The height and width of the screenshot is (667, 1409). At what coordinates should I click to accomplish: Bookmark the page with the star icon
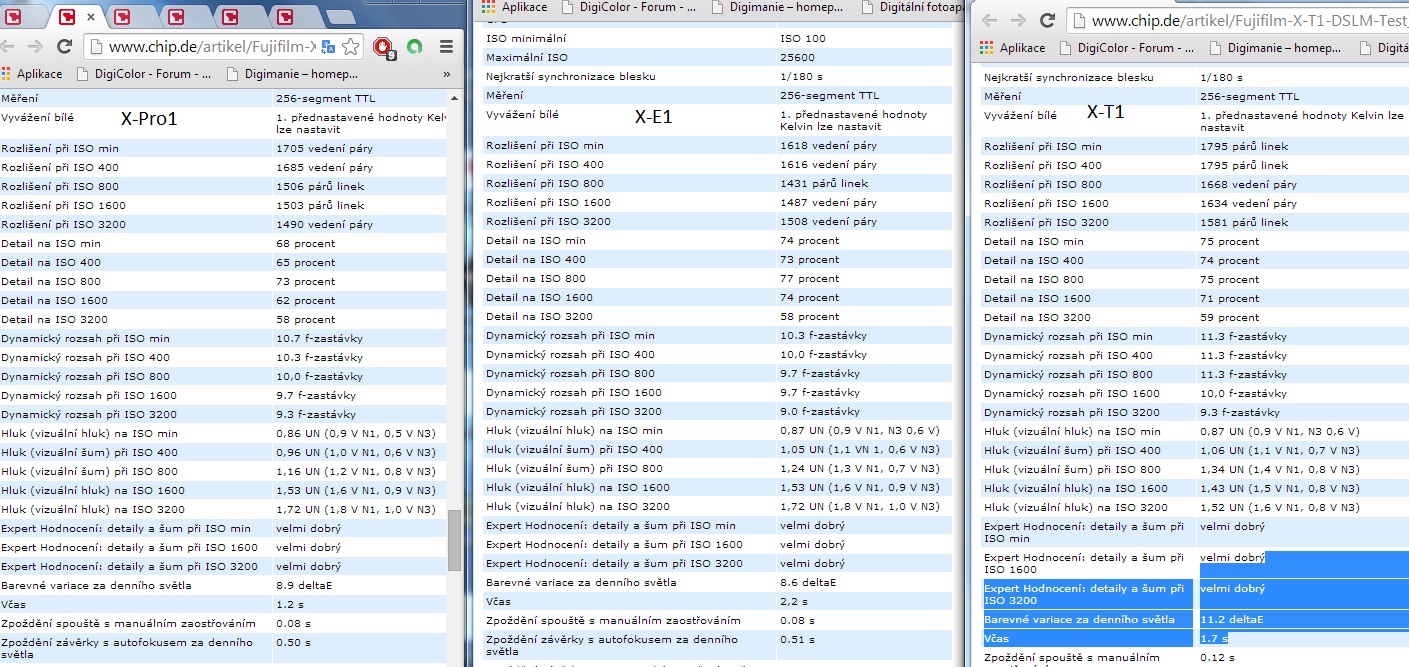point(351,46)
